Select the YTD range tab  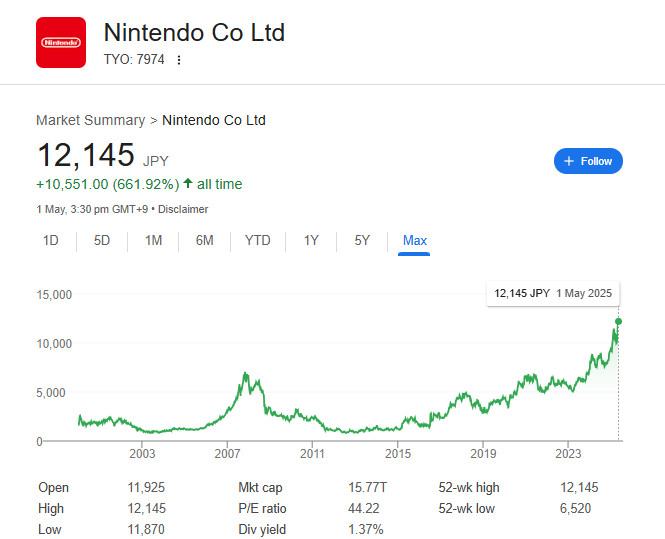(x=257, y=240)
